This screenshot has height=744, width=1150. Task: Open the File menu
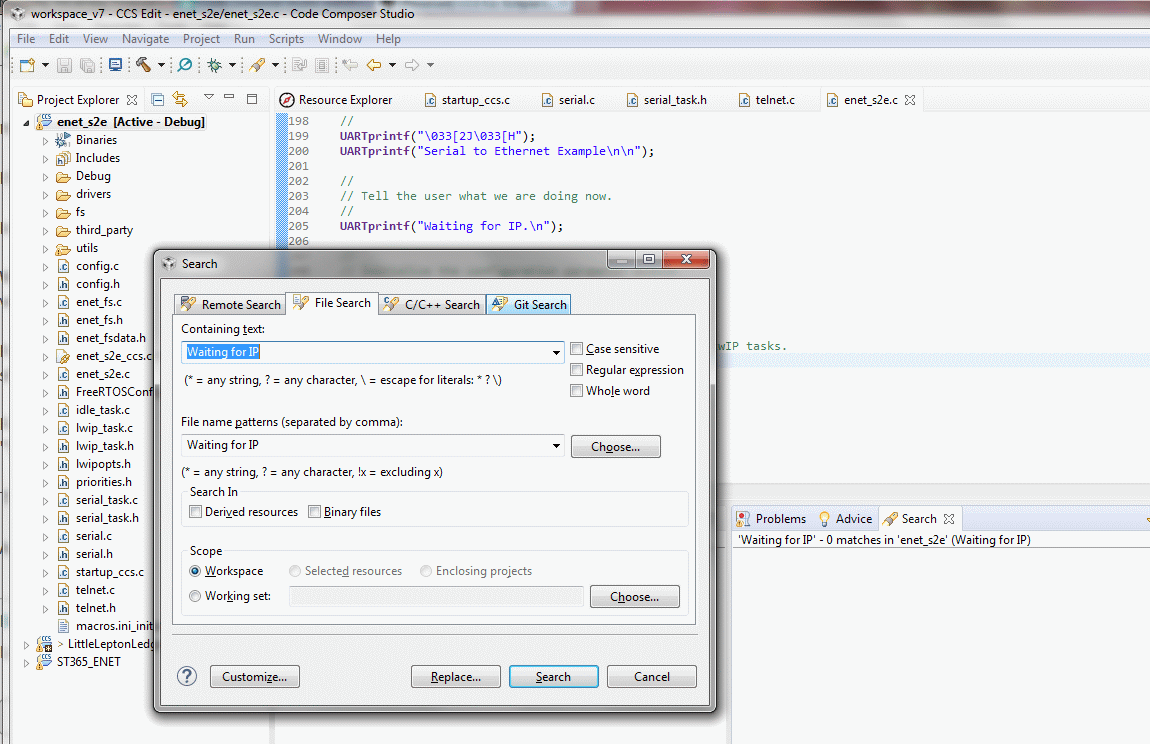click(26, 39)
